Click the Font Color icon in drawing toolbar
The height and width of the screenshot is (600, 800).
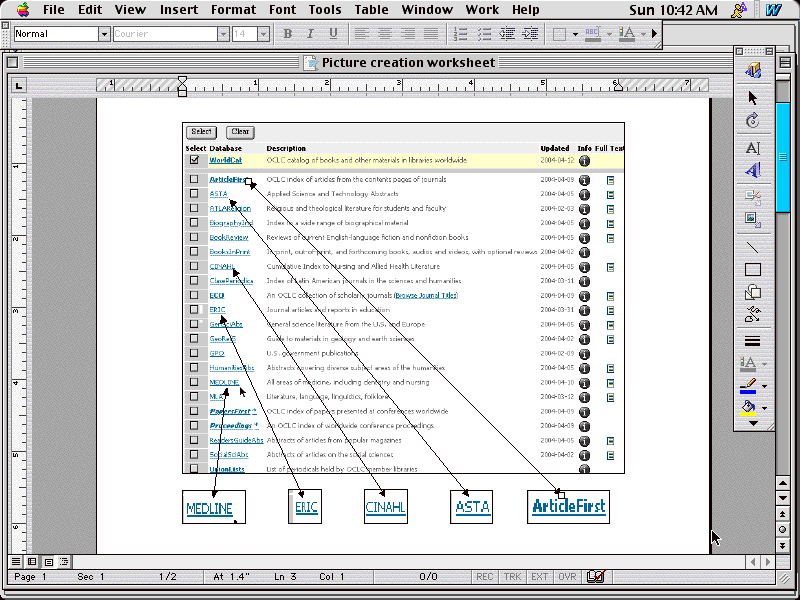(748, 363)
